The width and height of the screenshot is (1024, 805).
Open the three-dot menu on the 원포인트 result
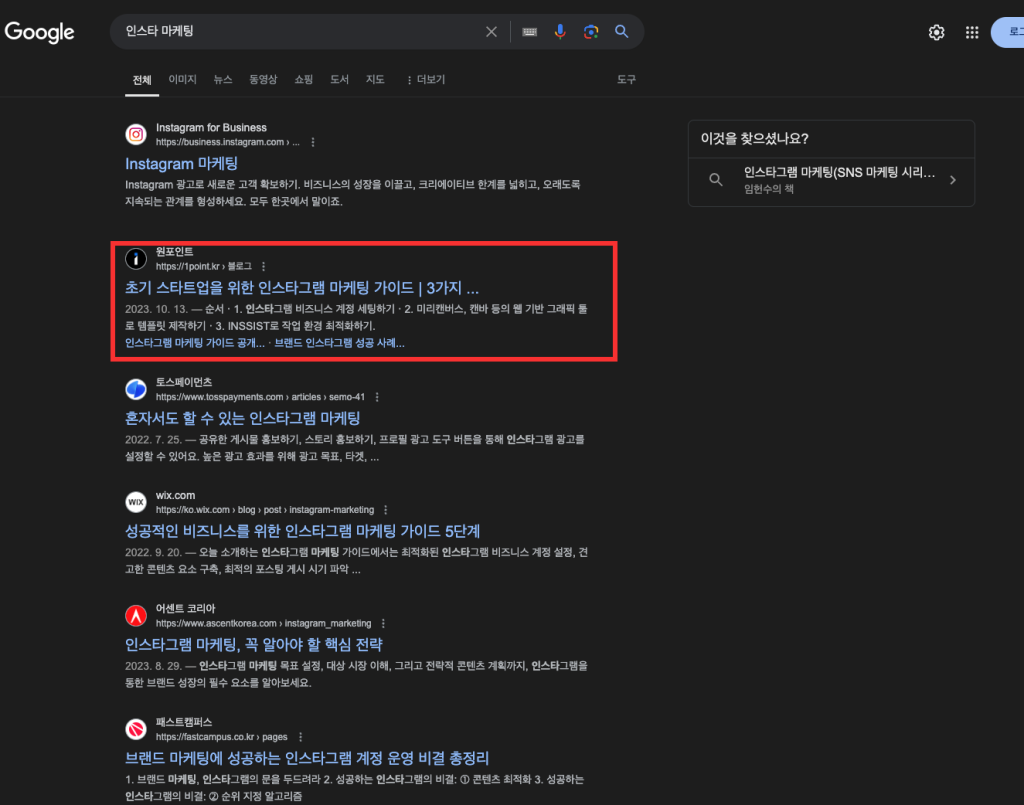click(262, 266)
